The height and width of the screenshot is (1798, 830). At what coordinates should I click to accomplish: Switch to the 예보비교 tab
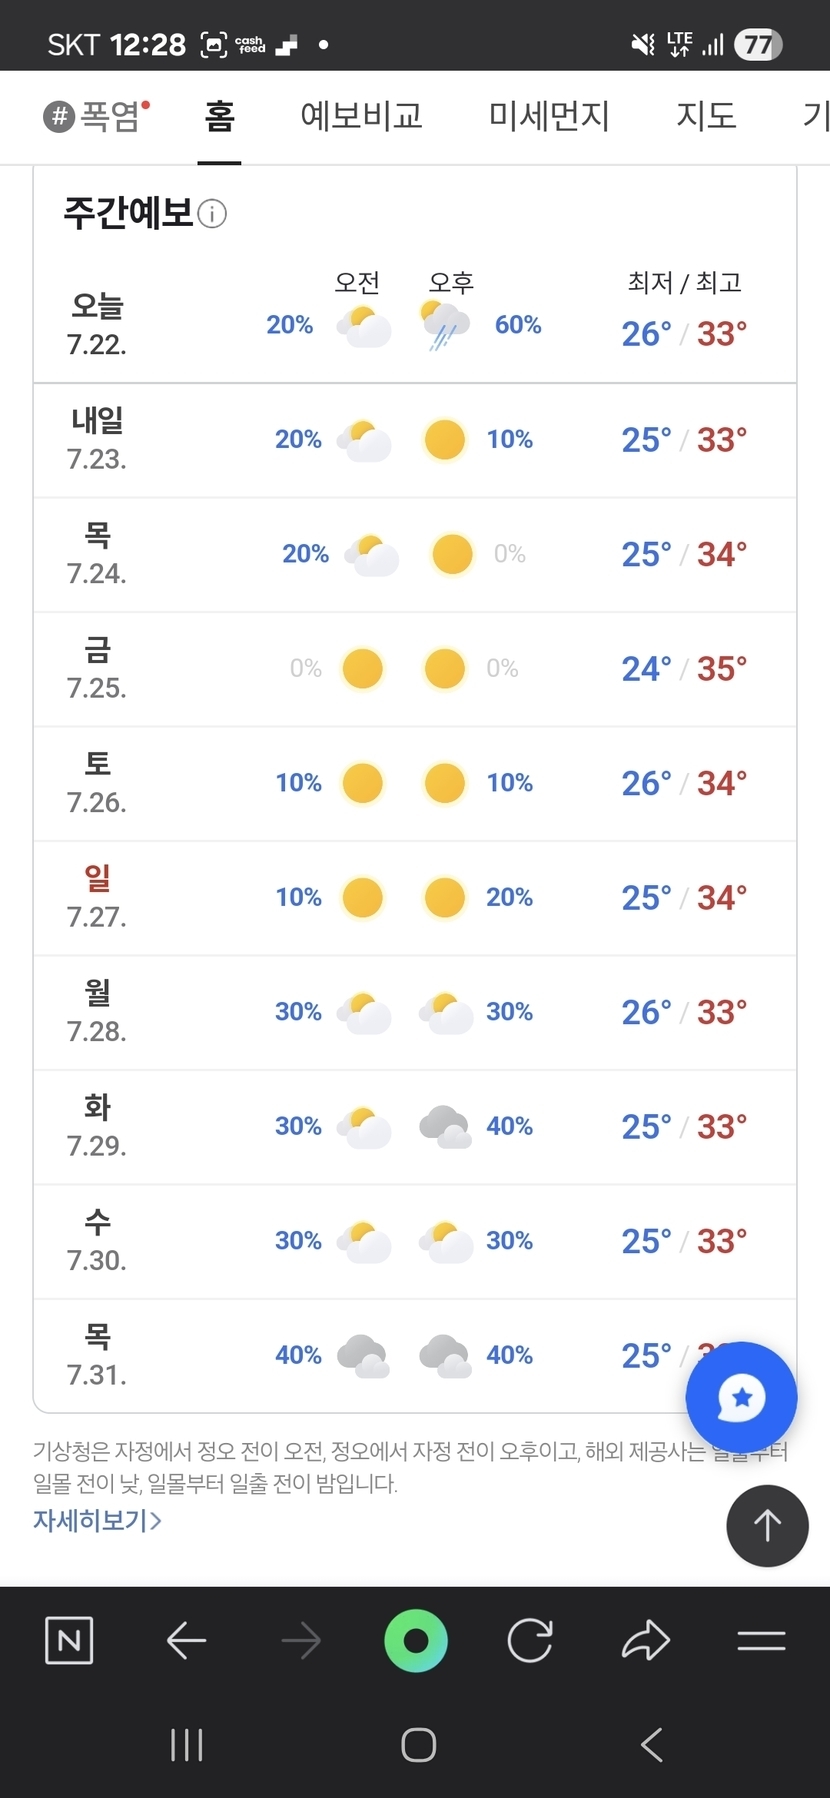(361, 117)
